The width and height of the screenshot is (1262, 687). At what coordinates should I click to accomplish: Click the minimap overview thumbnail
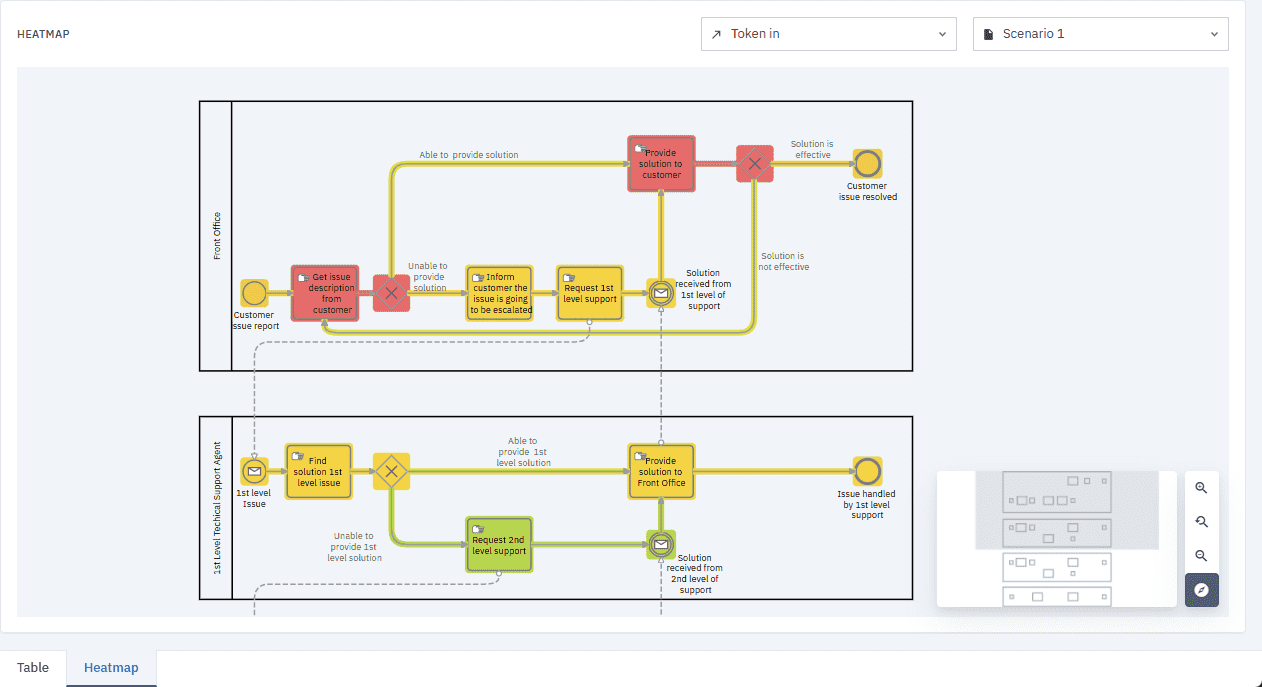pyautogui.click(x=1056, y=538)
